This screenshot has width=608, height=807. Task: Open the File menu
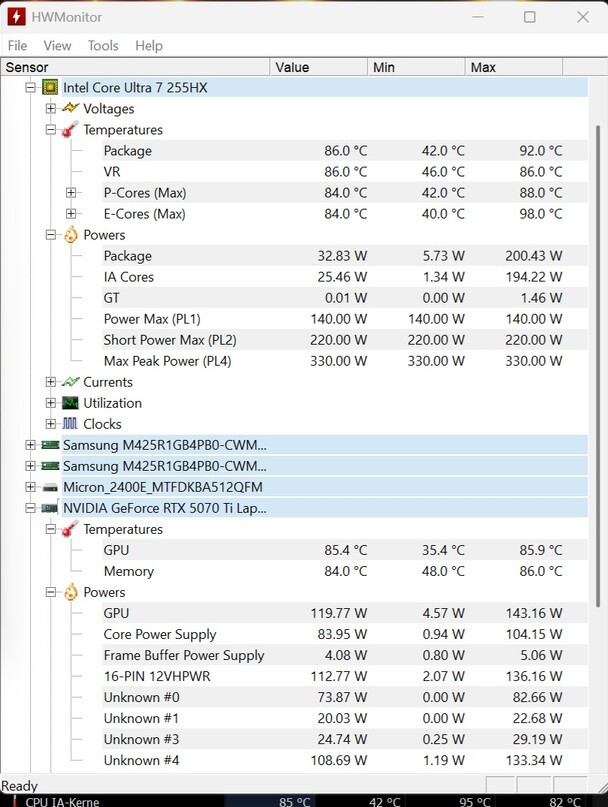[x=17, y=46]
